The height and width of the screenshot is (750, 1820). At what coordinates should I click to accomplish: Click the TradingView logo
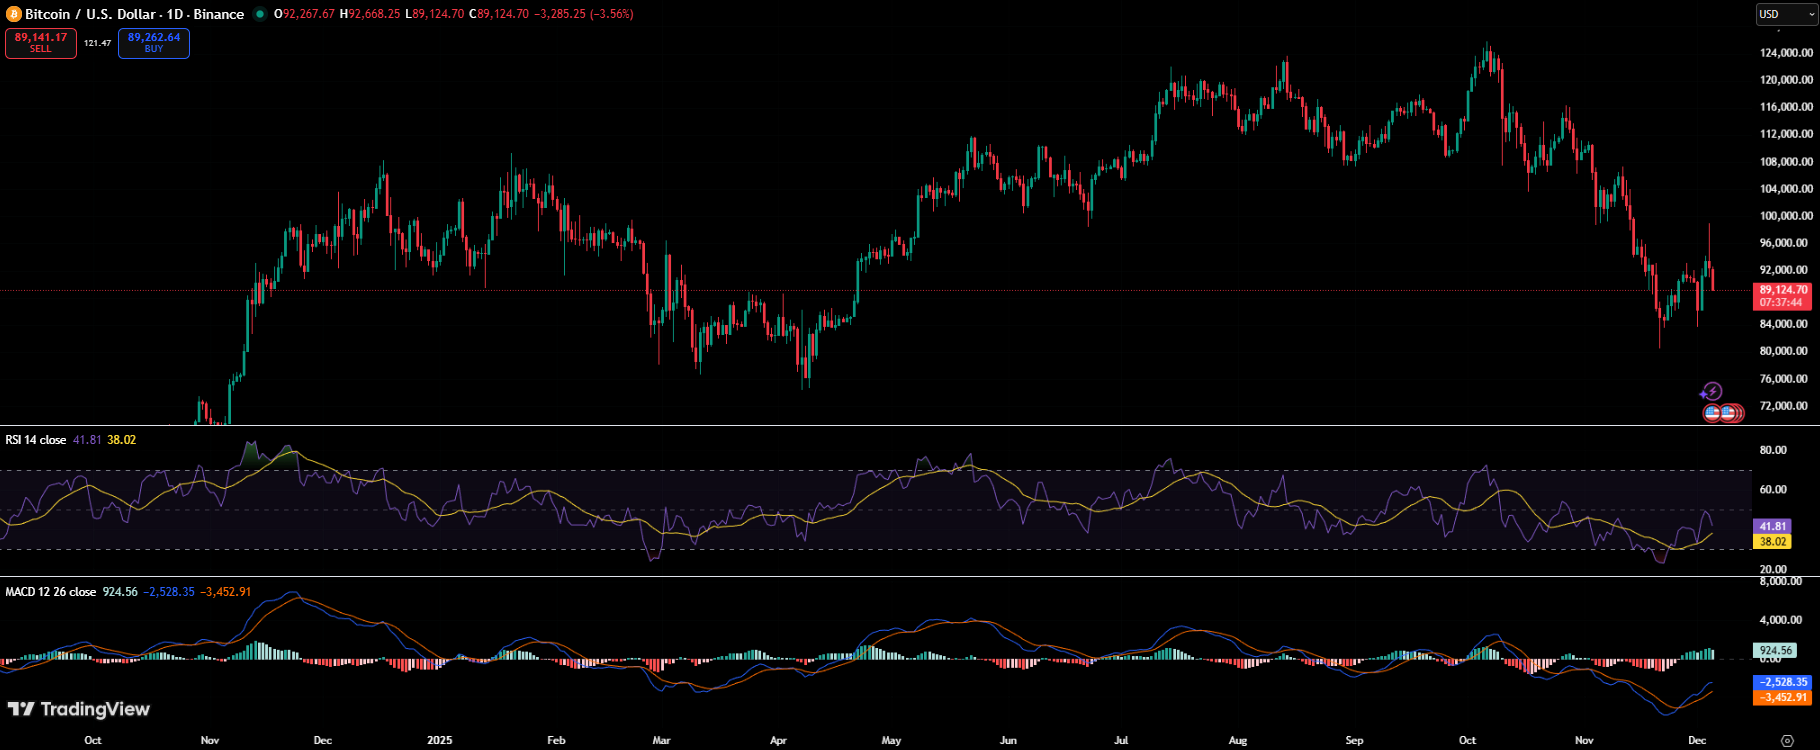point(78,709)
